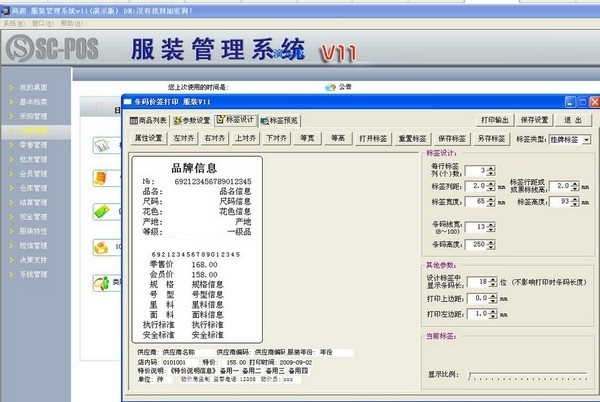This screenshot has width=600, height=402.
Task: Click the SC-POS logo in the banner
Action: click(52, 49)
